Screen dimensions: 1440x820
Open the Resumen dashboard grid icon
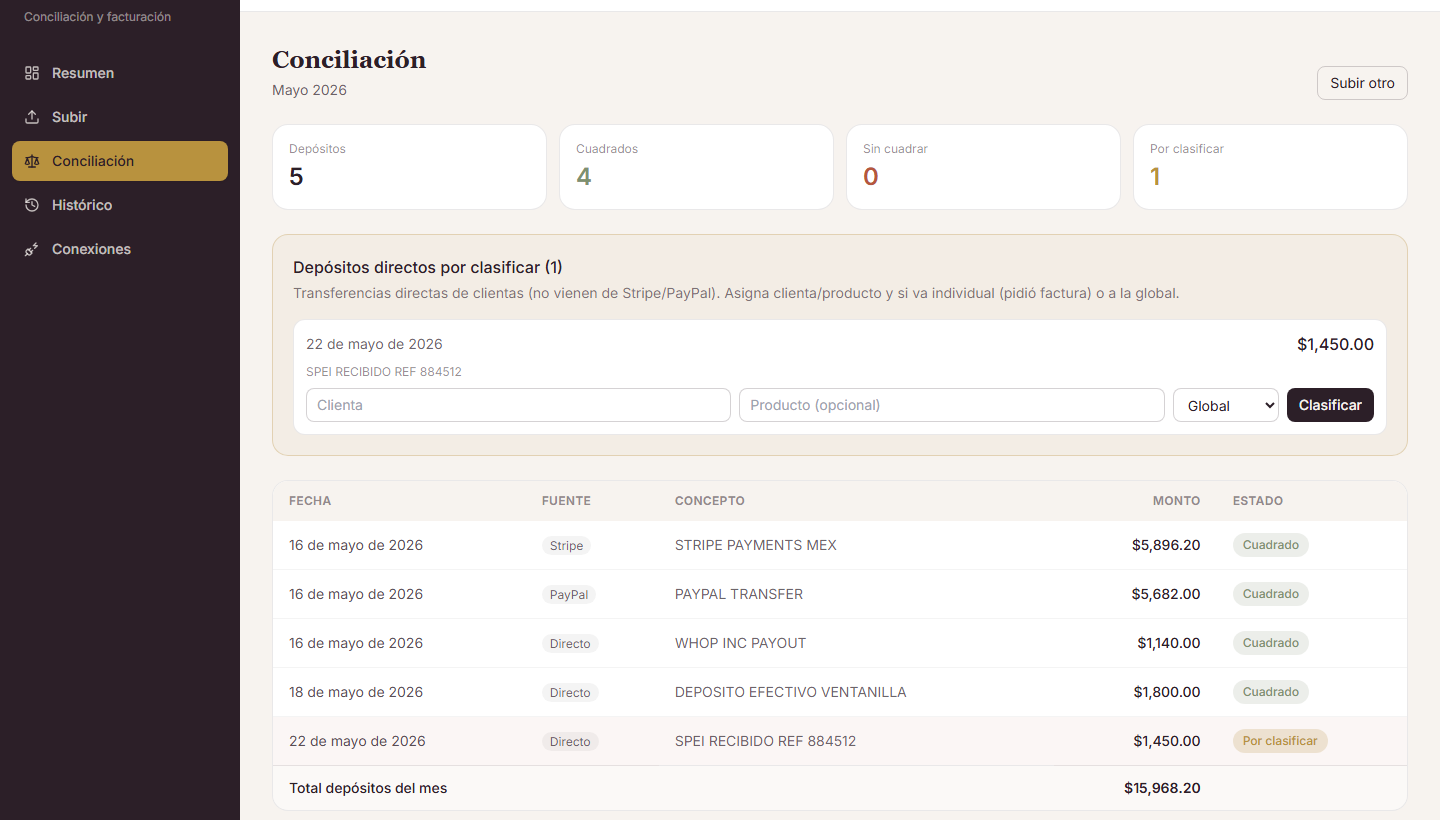point(32,73)
